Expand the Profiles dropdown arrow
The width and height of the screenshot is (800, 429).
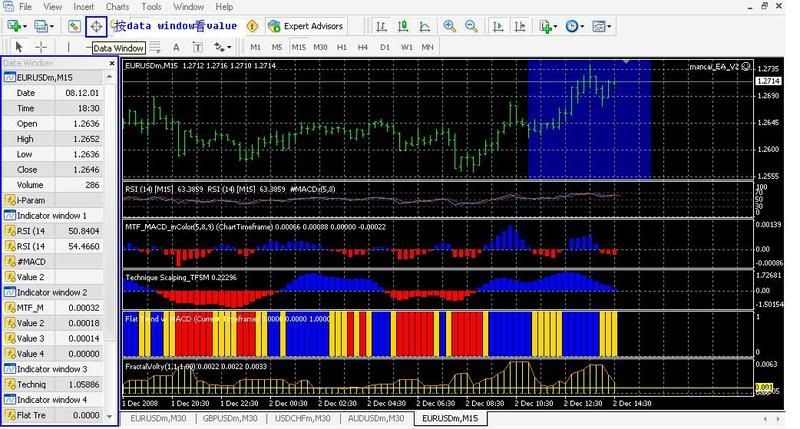coord(52,27)
